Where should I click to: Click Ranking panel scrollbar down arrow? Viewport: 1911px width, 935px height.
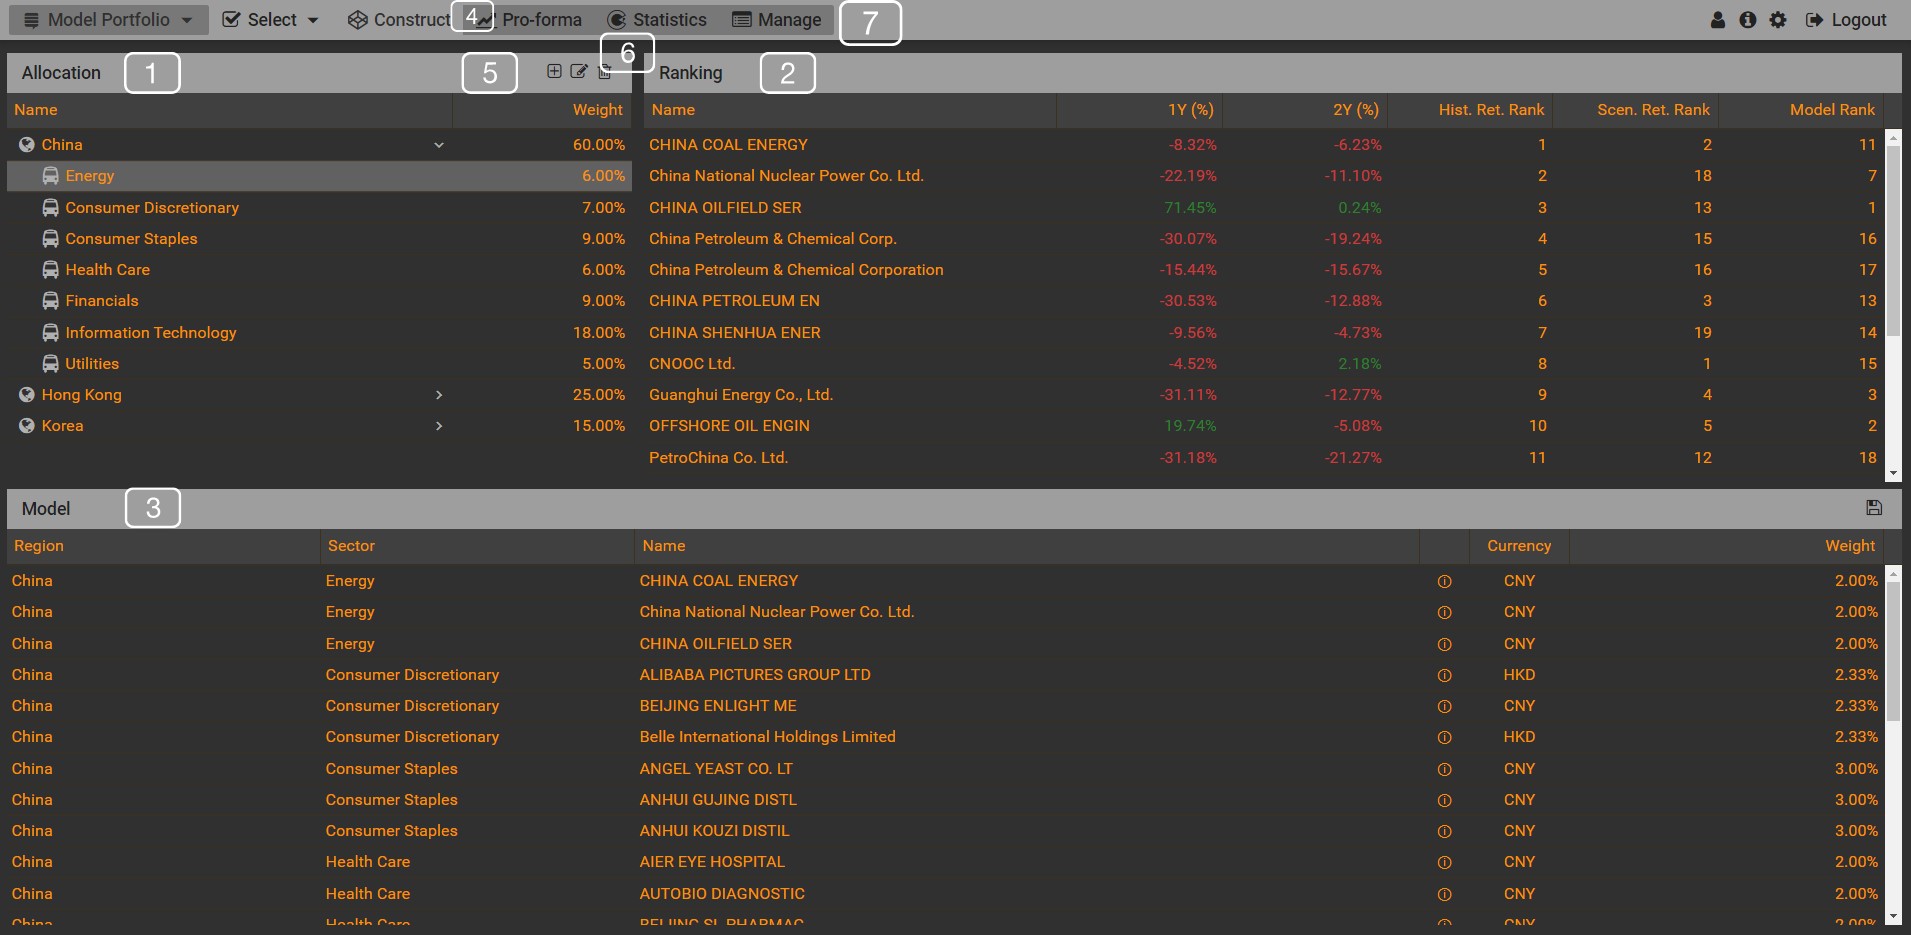1893,474
